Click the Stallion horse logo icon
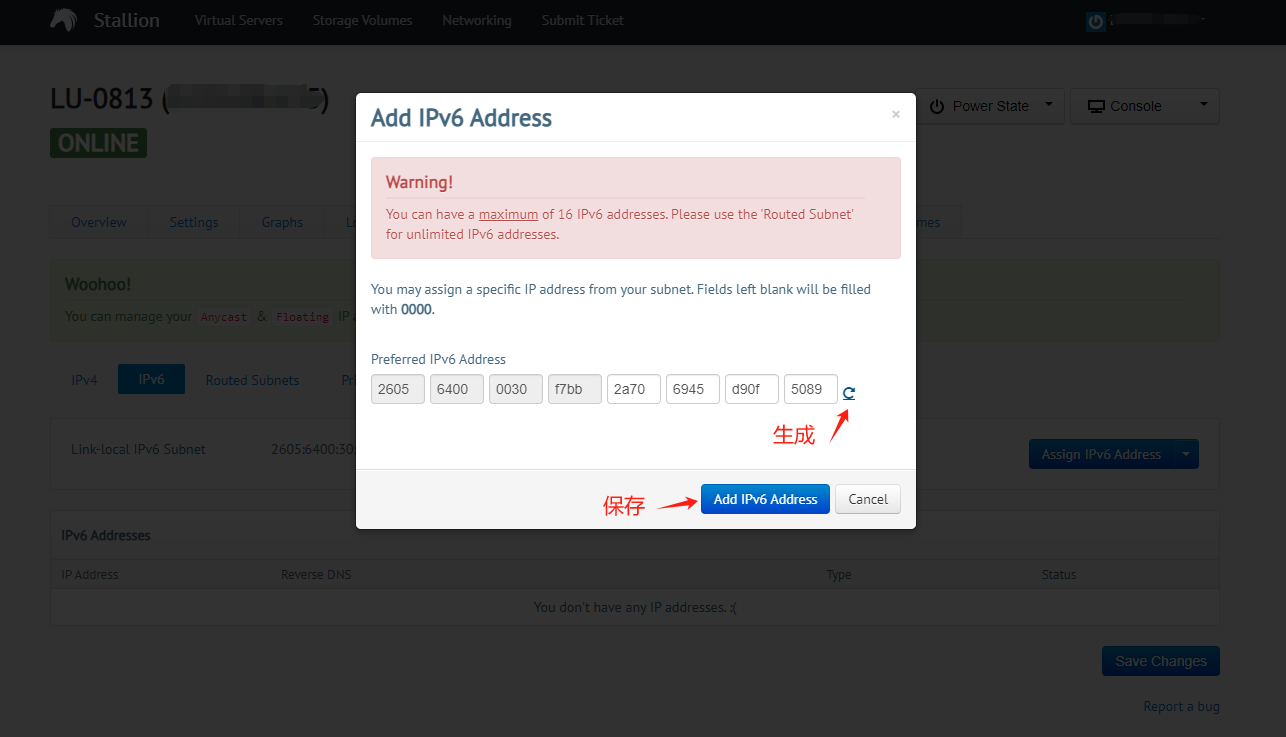This screenshot has width=1286, height=737. click(x=63, y=20)
